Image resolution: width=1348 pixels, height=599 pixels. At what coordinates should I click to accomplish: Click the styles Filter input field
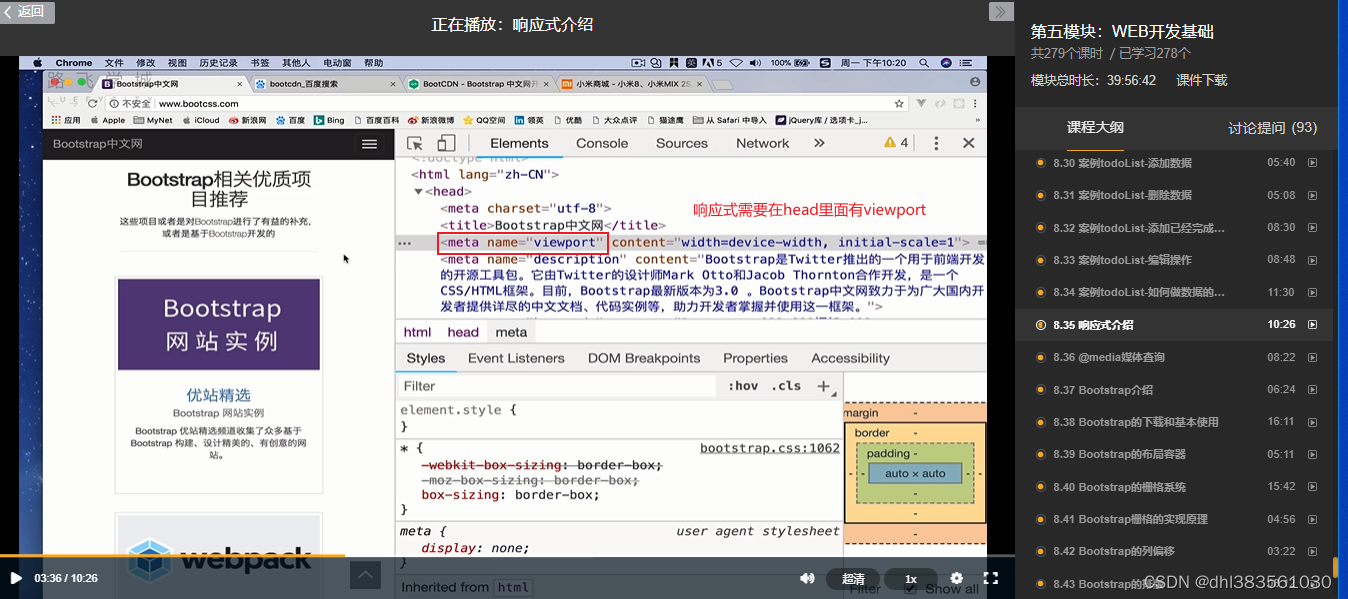pyautogui.click(x=558, y=386)
